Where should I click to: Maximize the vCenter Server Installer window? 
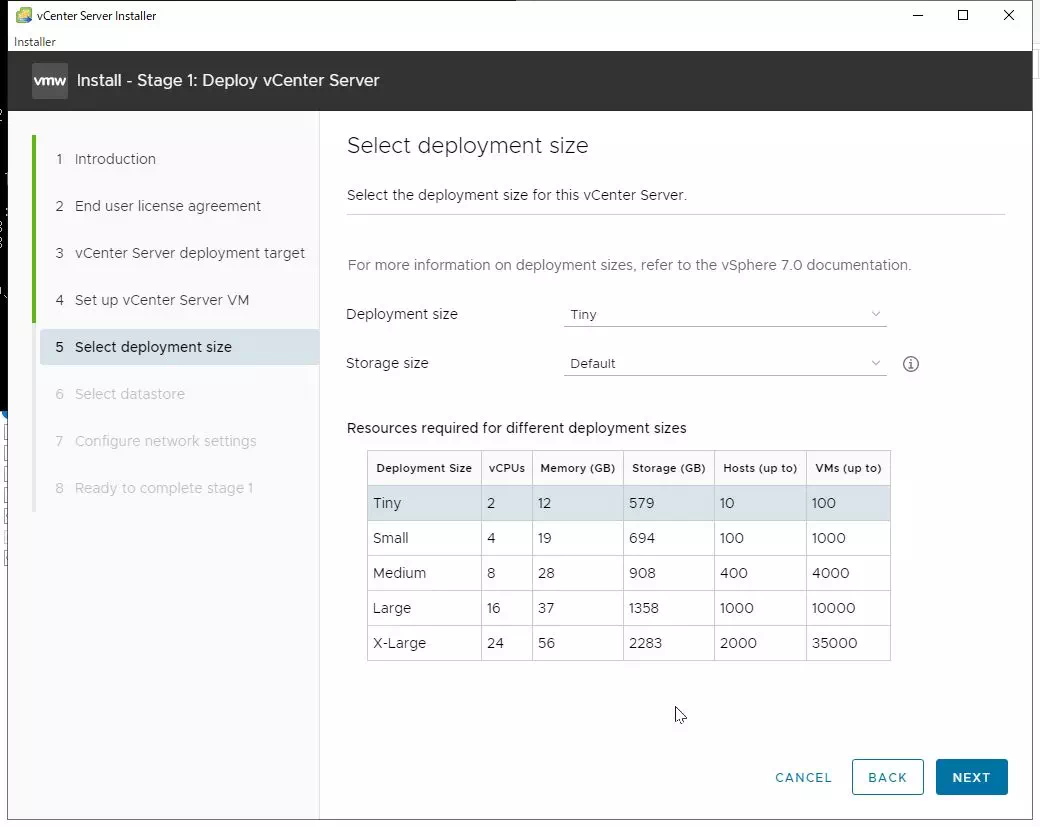[963, 15]
